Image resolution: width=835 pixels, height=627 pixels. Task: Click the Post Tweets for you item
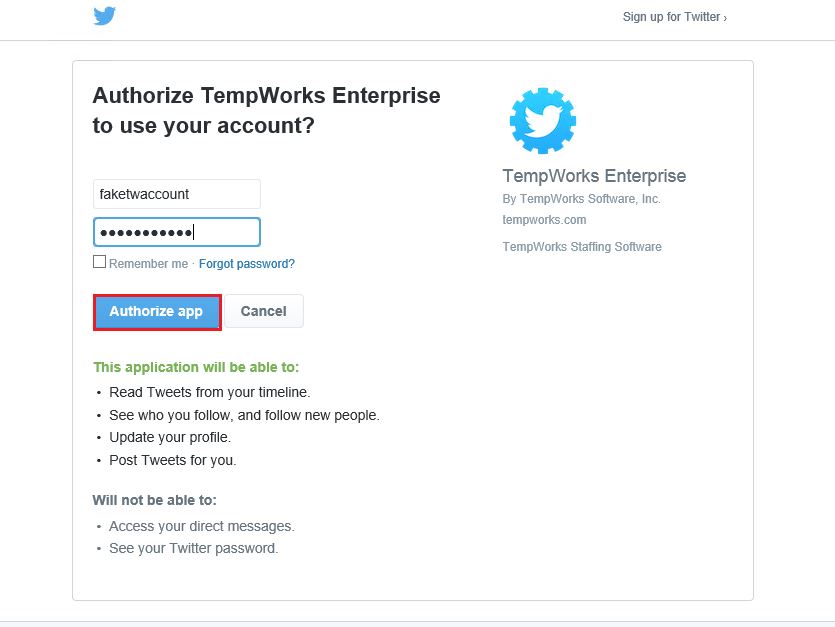pyautogui.click(x=172, y=460)
